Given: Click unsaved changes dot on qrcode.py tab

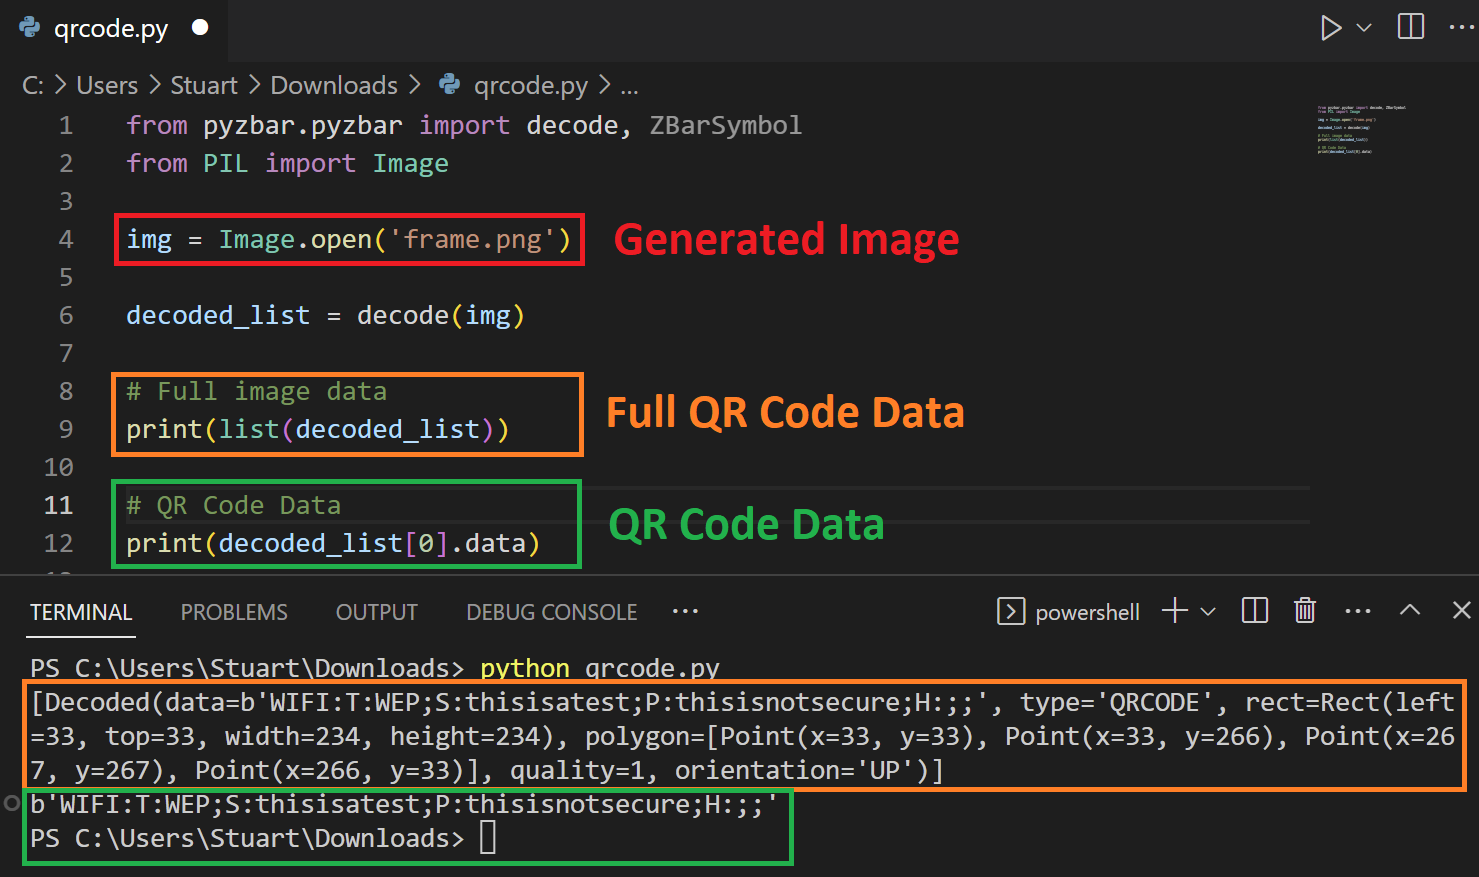Looking at the screenshot, I should coord(200,27).
